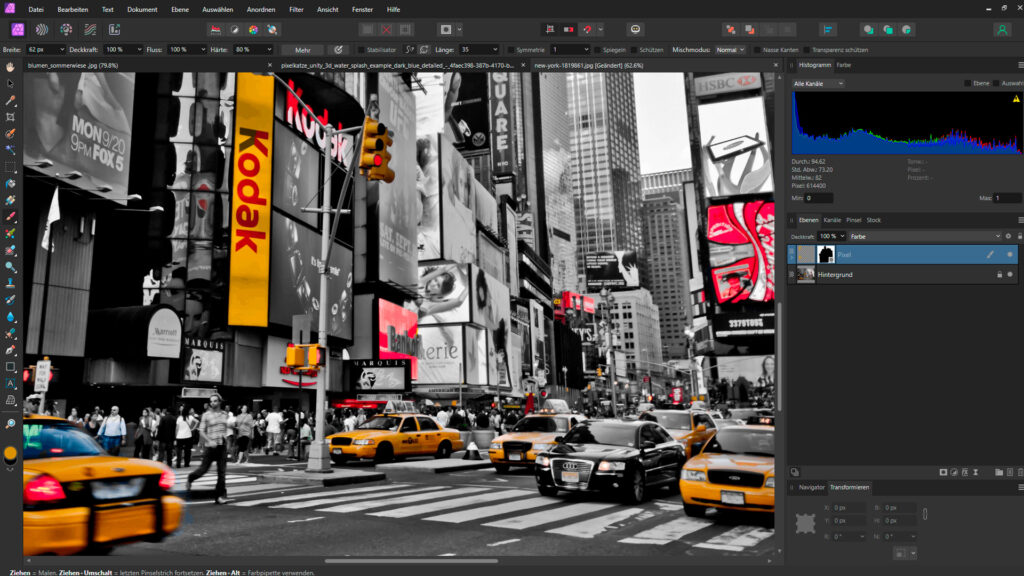Viewport: 1024px width, 576px height.
Task: Open the Mischmodus Normal dropdown
Action: pyautogui.click(x=729, y=50)
